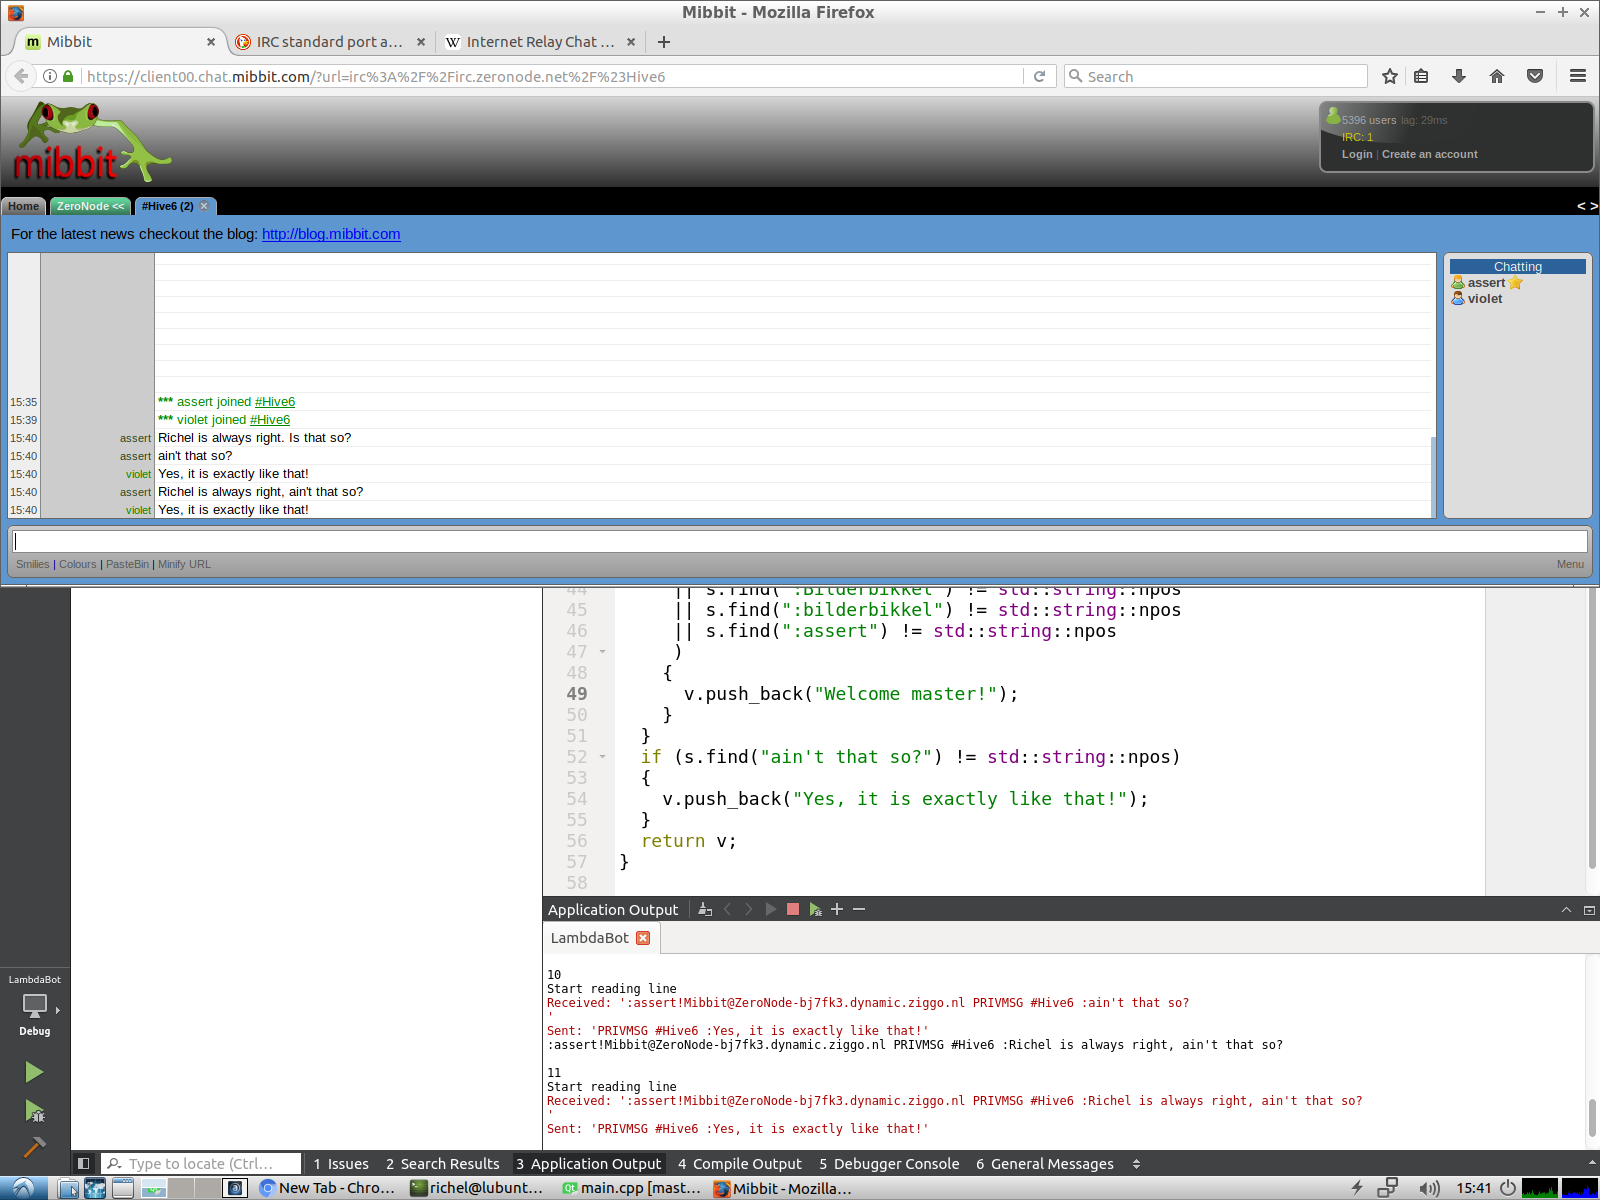Click the Type to locate field
This screenshot has height=1200, width=1600.
pyautogui.click(x=201, y=1164)
